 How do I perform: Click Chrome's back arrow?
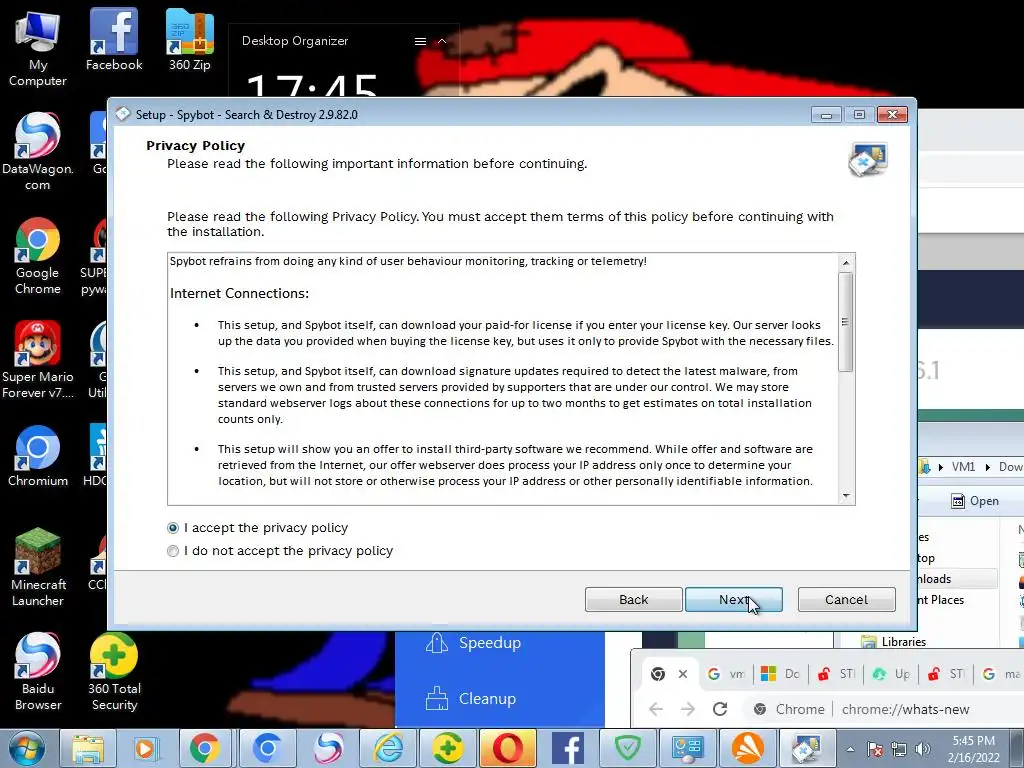tap(656, 709)
